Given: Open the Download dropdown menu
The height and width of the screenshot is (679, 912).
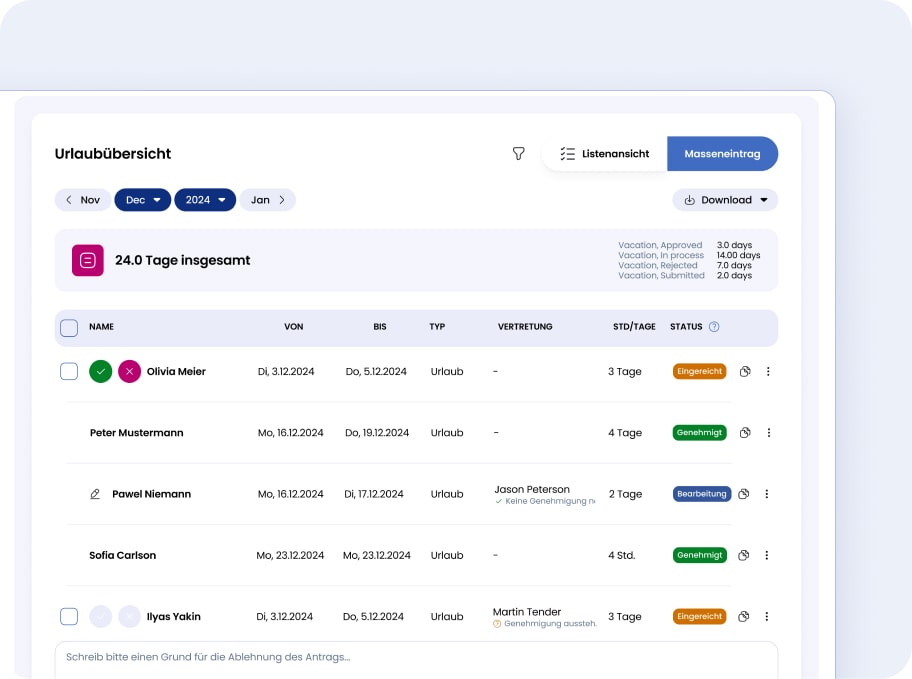Looking at the screenshot, I should point(725,200).
